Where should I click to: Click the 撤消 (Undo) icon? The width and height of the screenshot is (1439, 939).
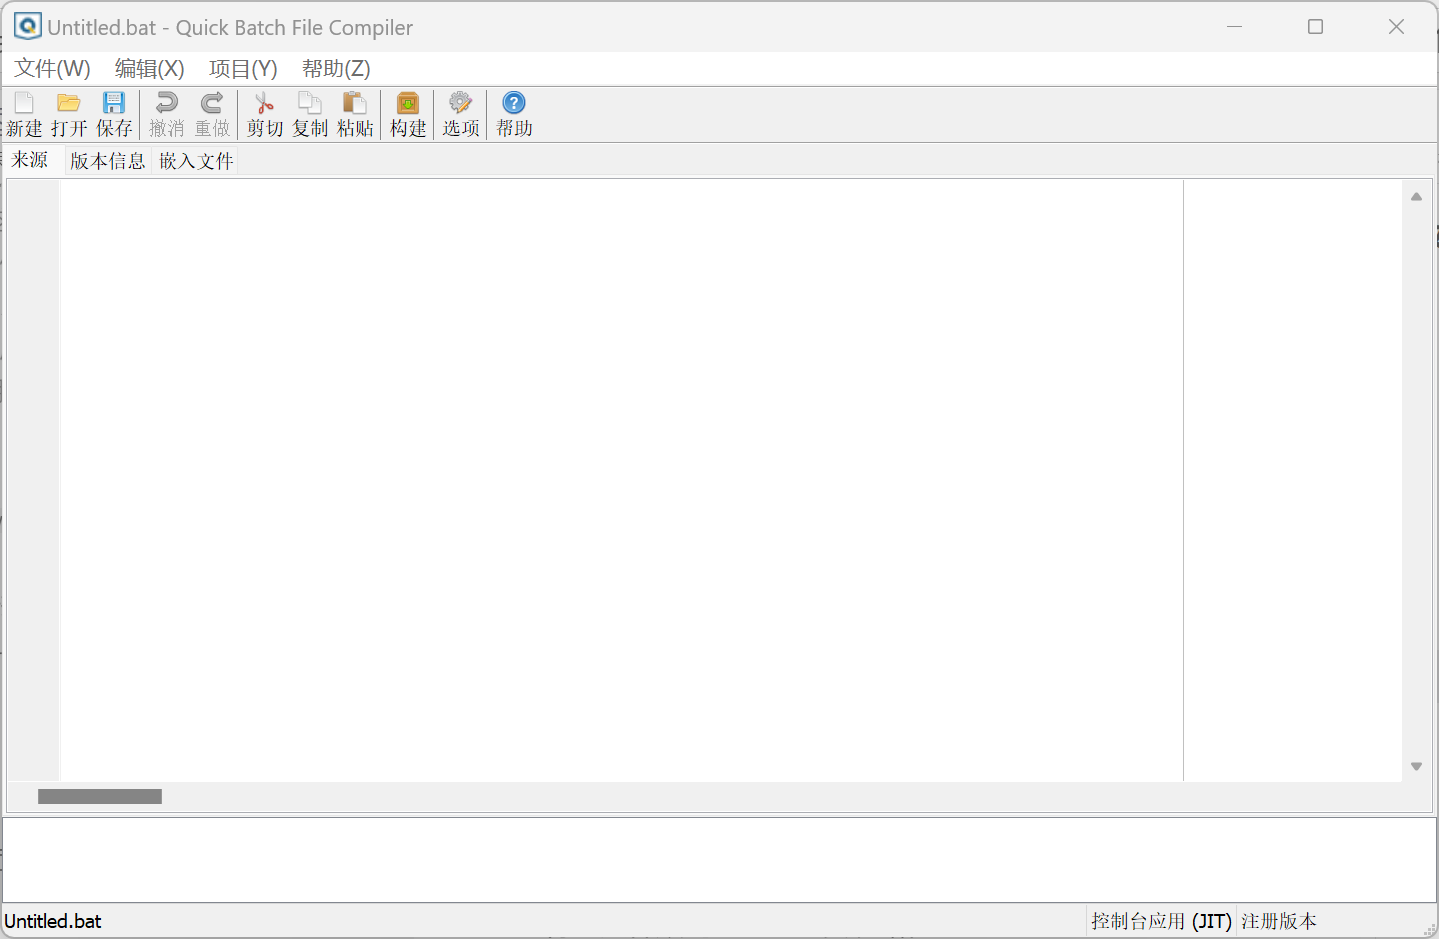tap(167, 114)
